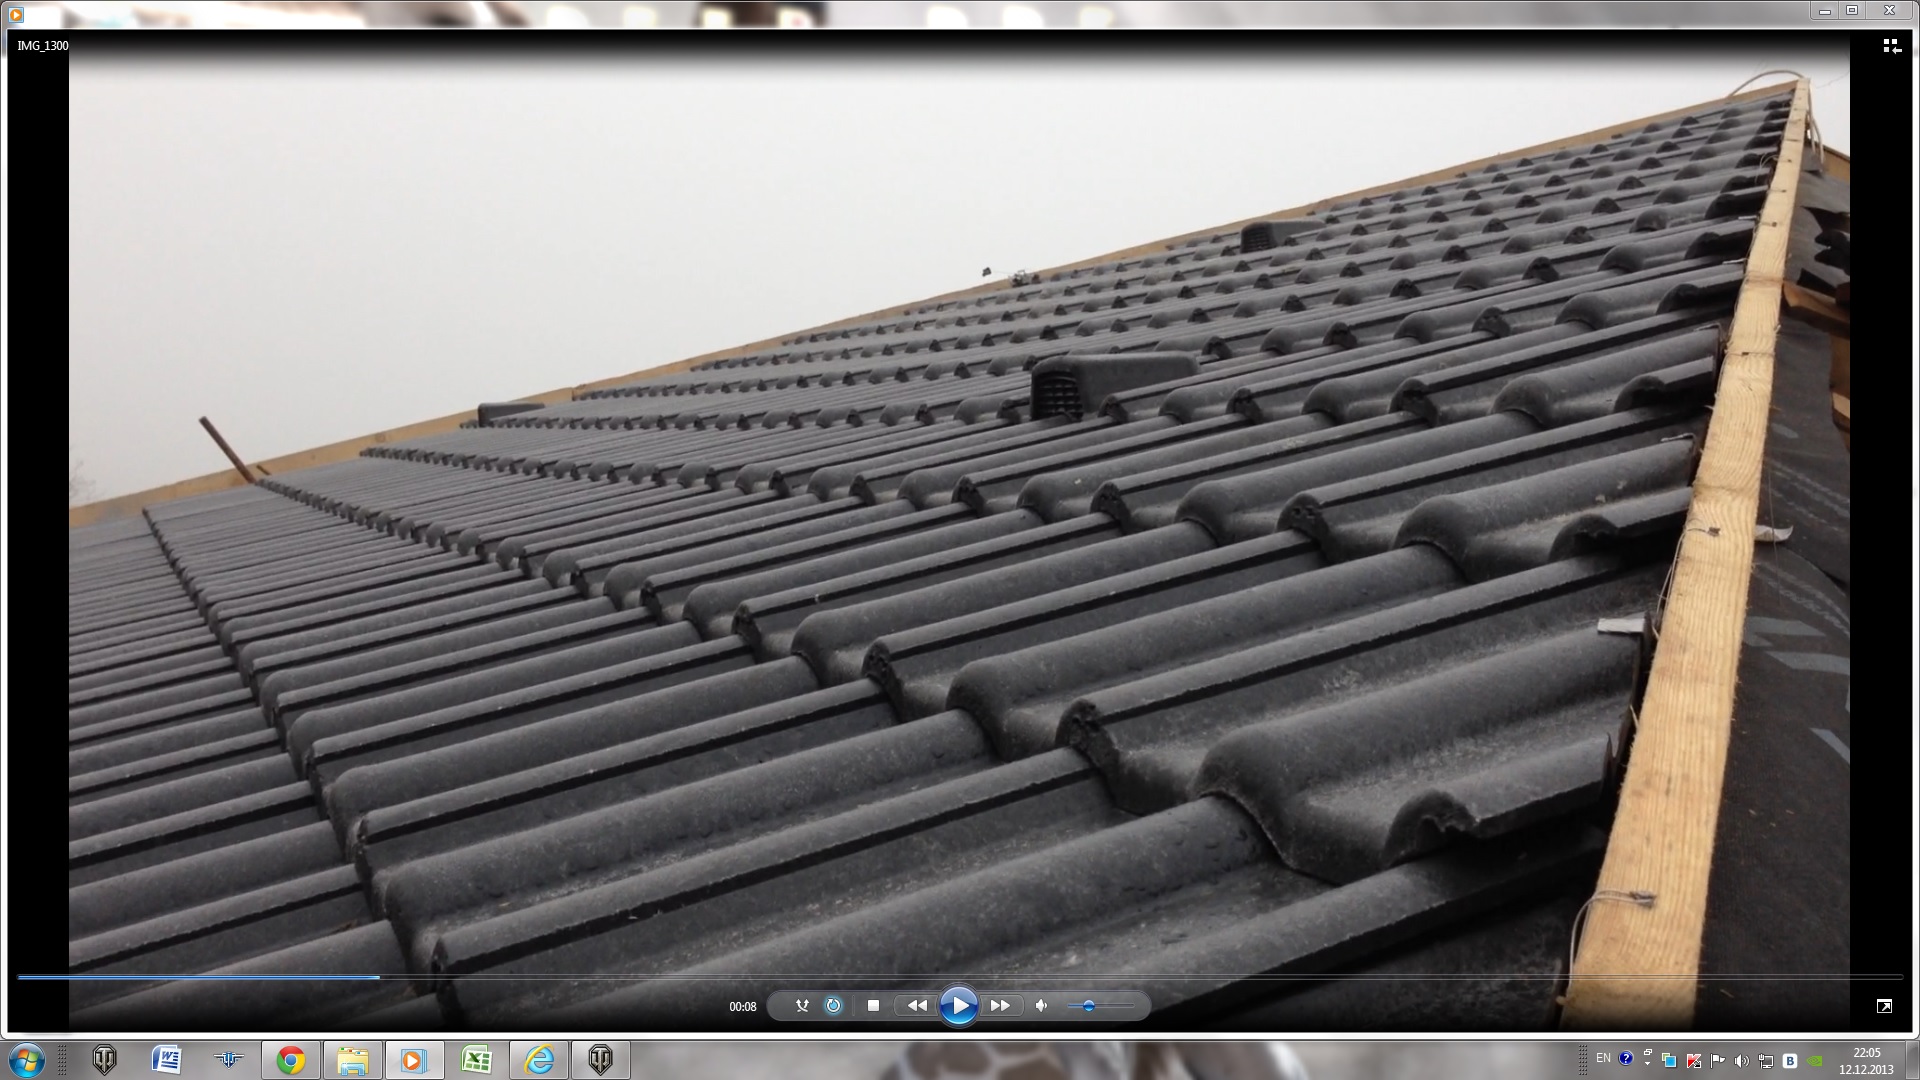Viewport: 1920px width, 1080px height.
Task: Open Kaspersky tray icon
Action: click(x=1693, y=1061)
